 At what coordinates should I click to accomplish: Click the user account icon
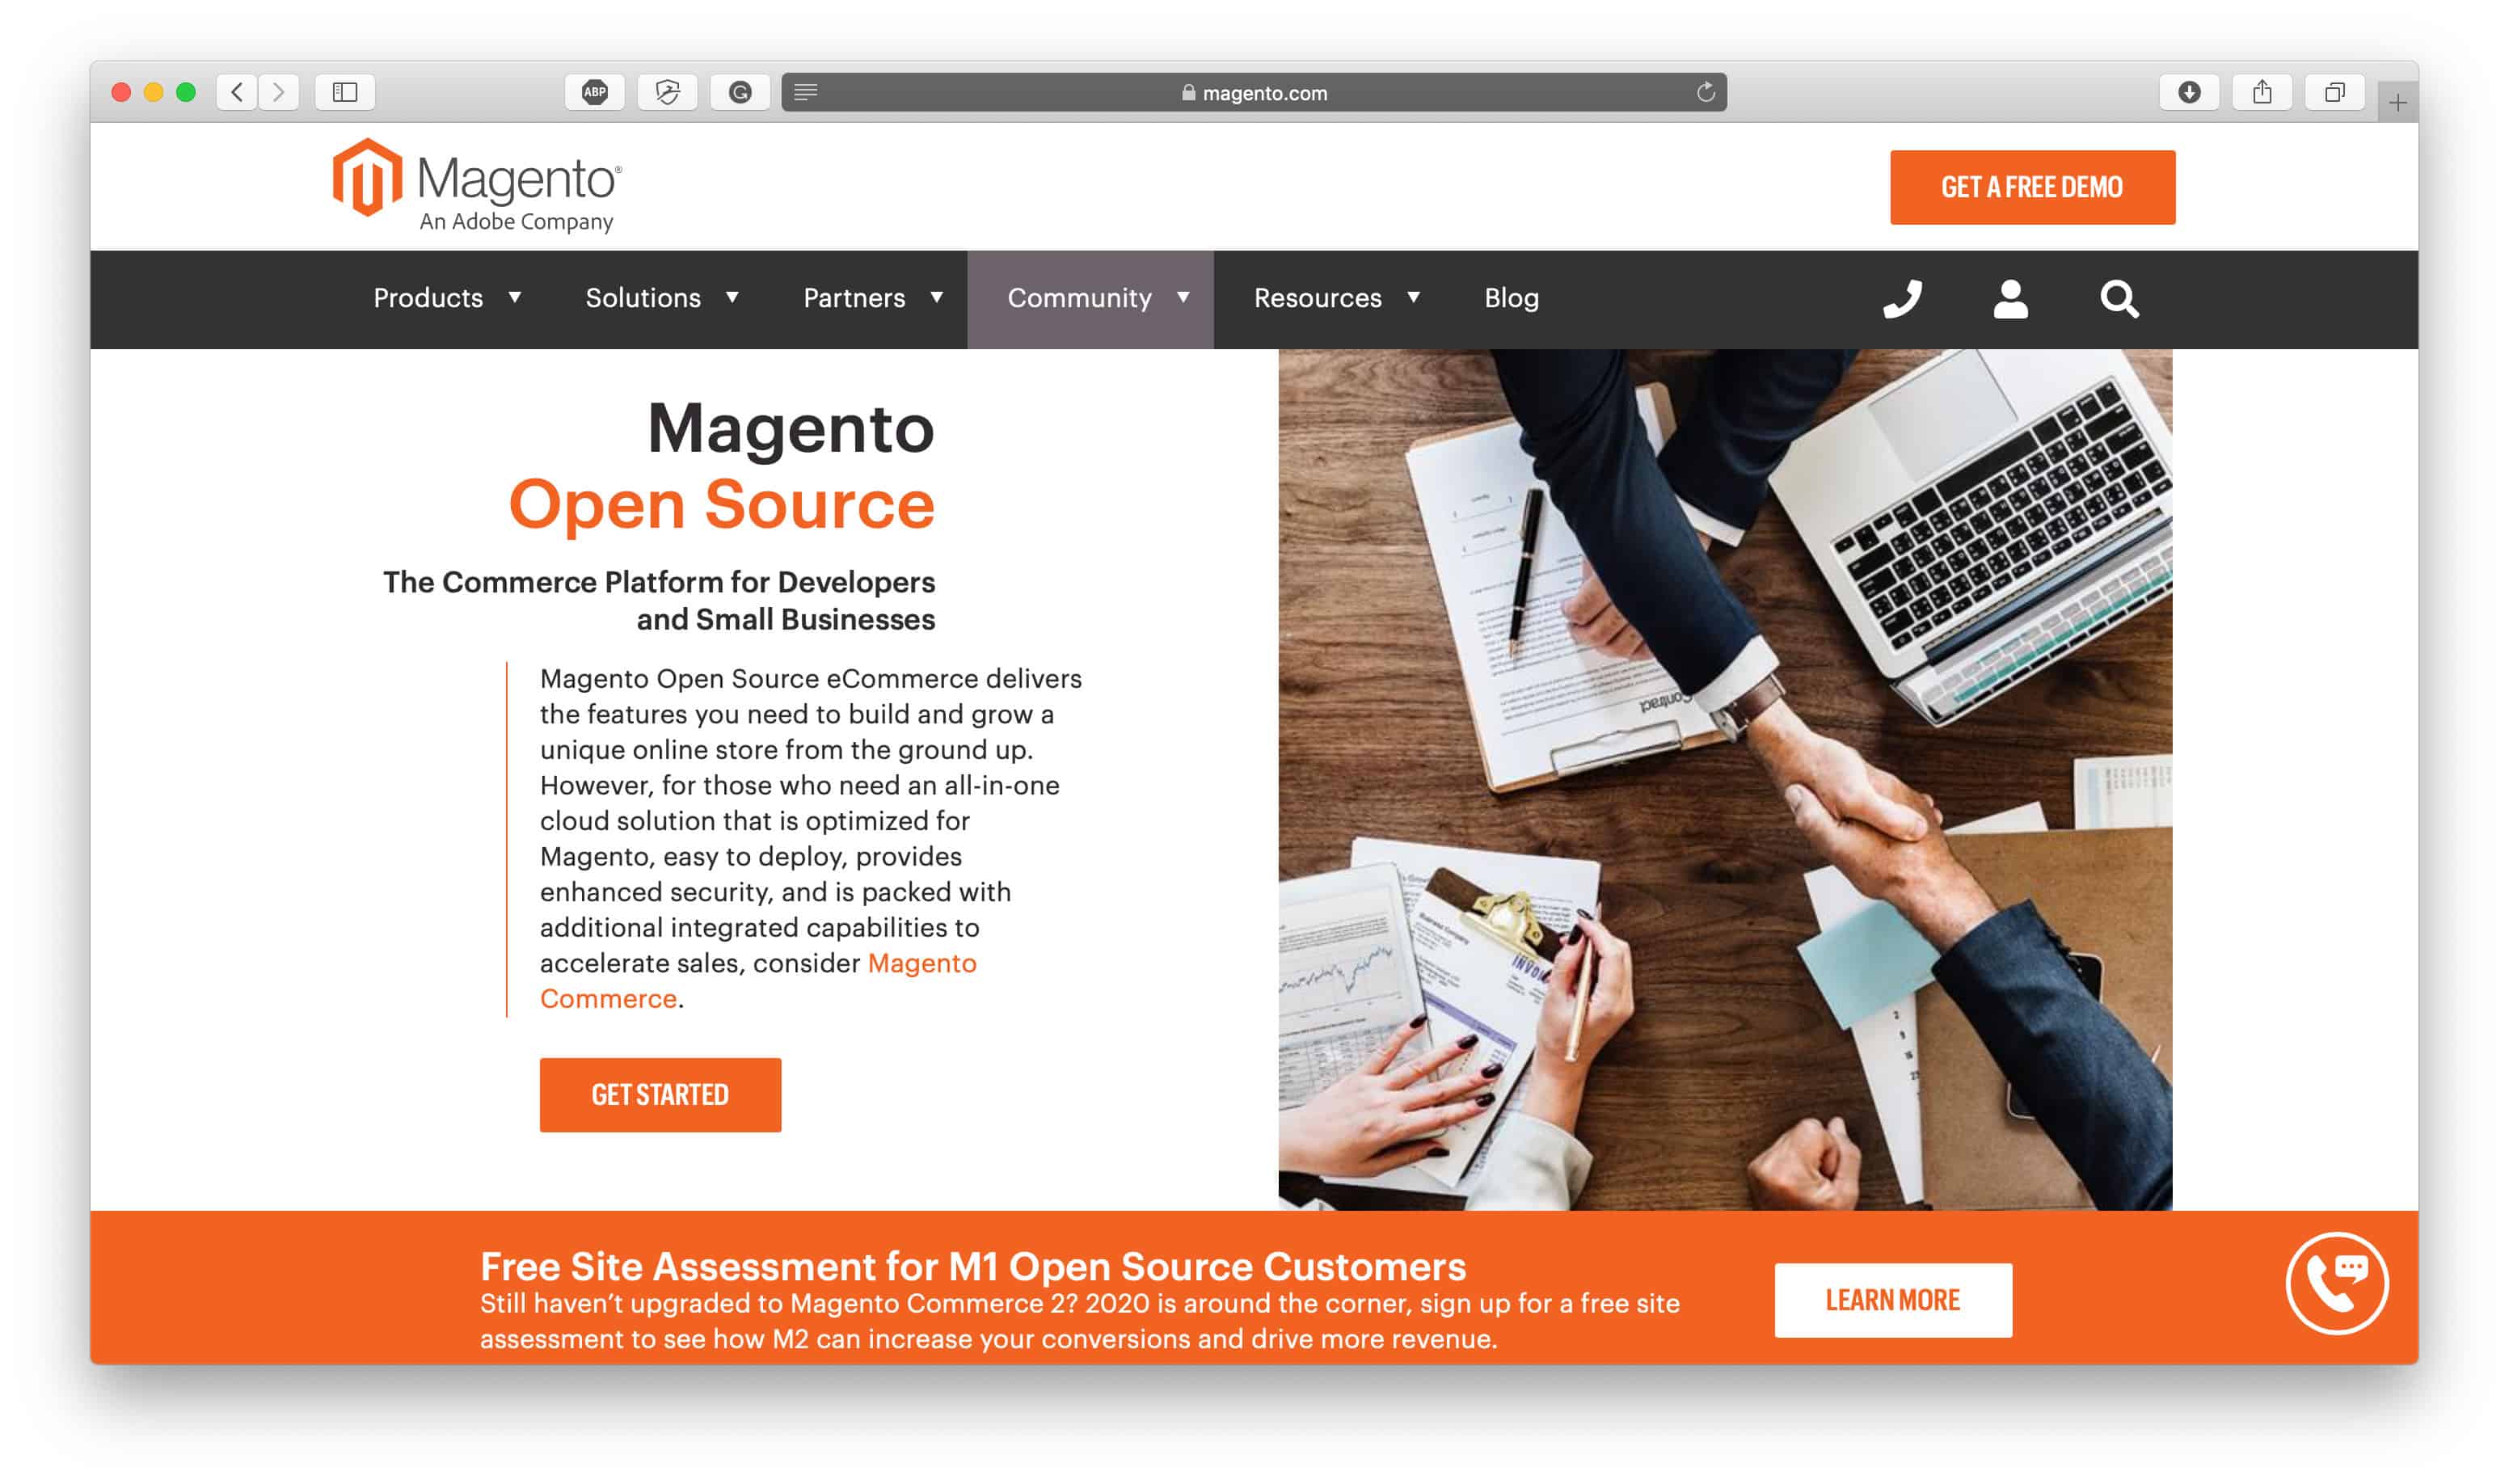click(x=2013, y=297)
